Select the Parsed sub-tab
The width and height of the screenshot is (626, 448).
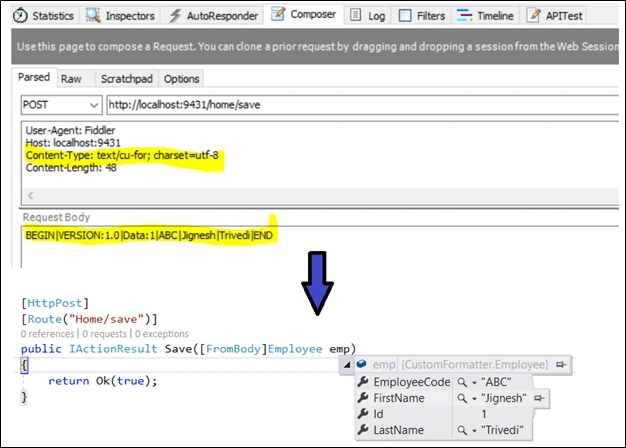point(34,77)
